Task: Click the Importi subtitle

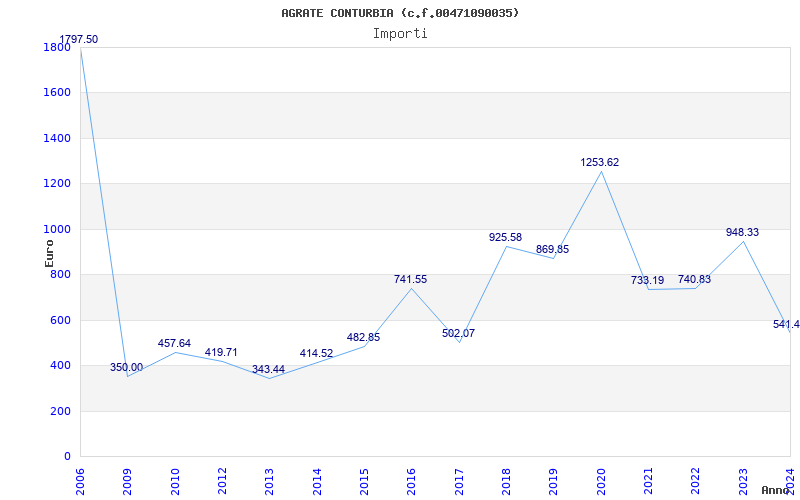Action: click(400, 34)
